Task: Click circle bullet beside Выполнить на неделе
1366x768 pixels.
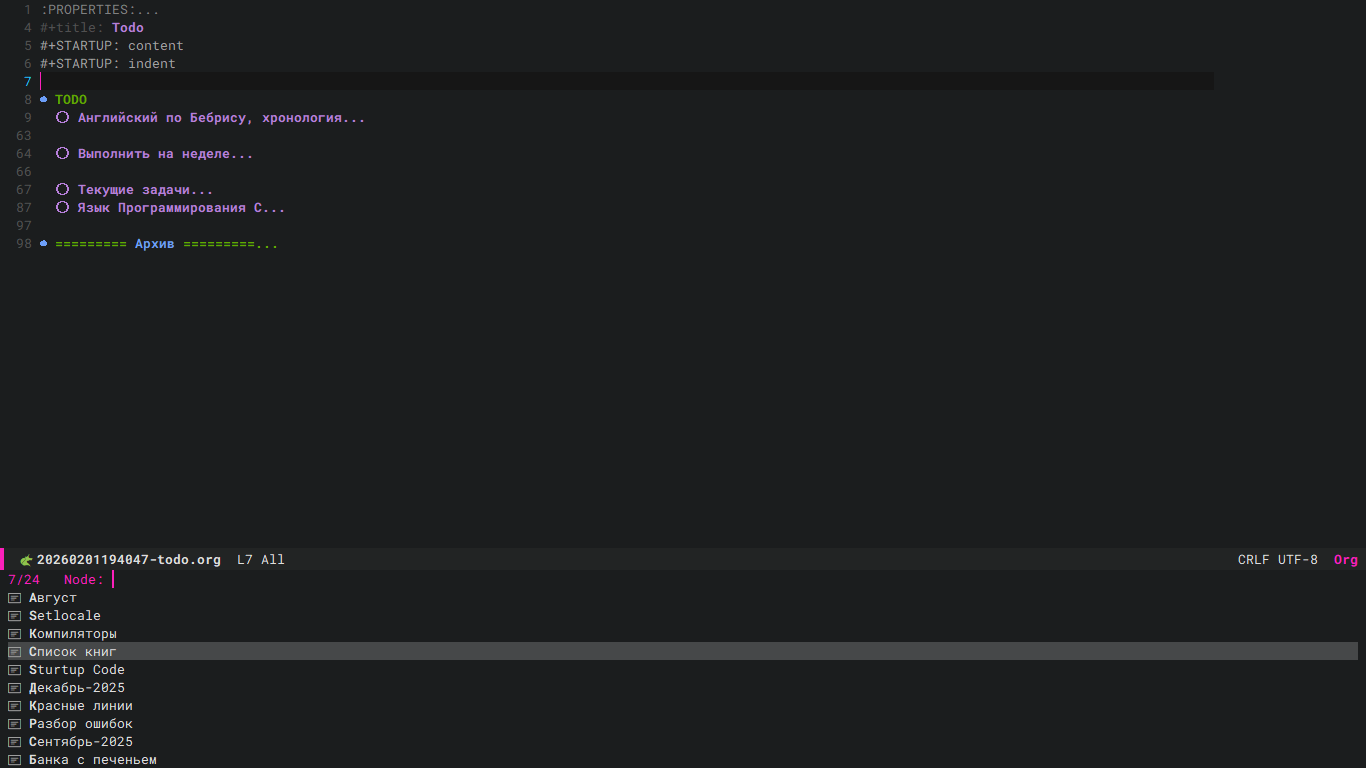Action: pos(62,154)
